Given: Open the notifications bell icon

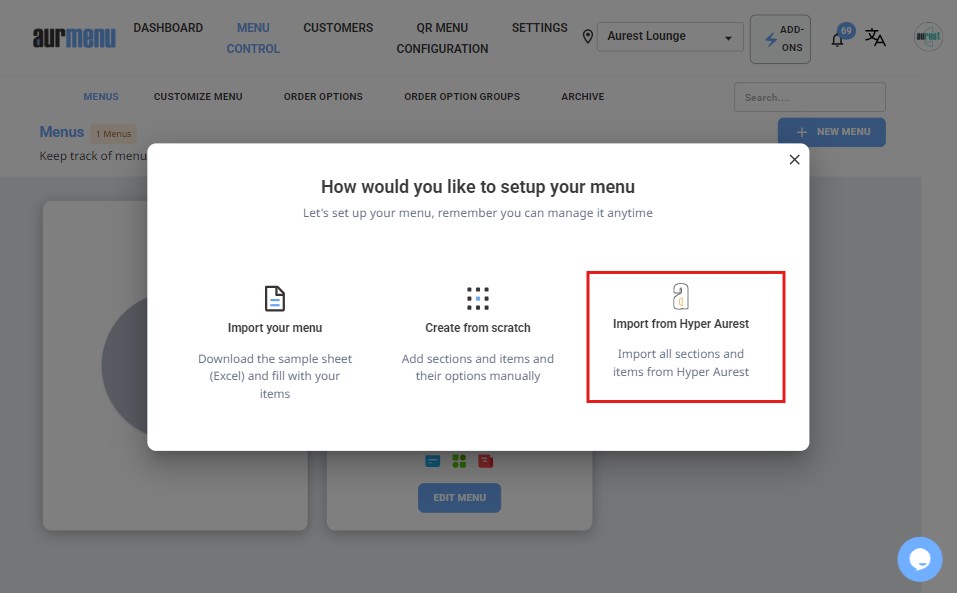Looking at the screenshot, I should click(x=838, y=40).
